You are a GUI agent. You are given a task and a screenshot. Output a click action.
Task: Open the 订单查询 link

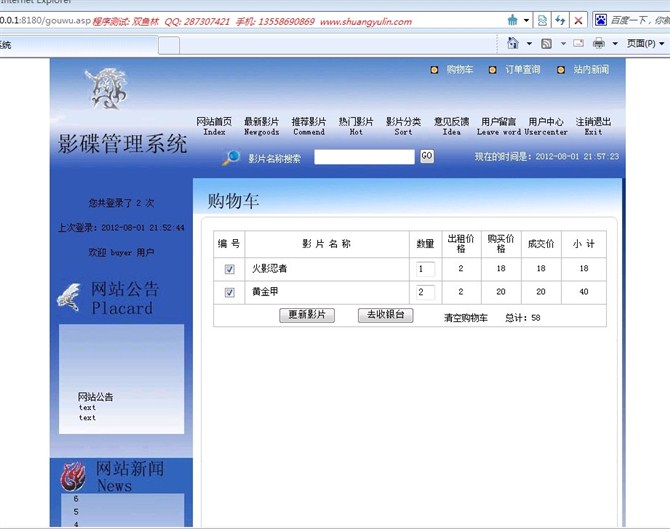pyautogui.click(x=523, y=69)
